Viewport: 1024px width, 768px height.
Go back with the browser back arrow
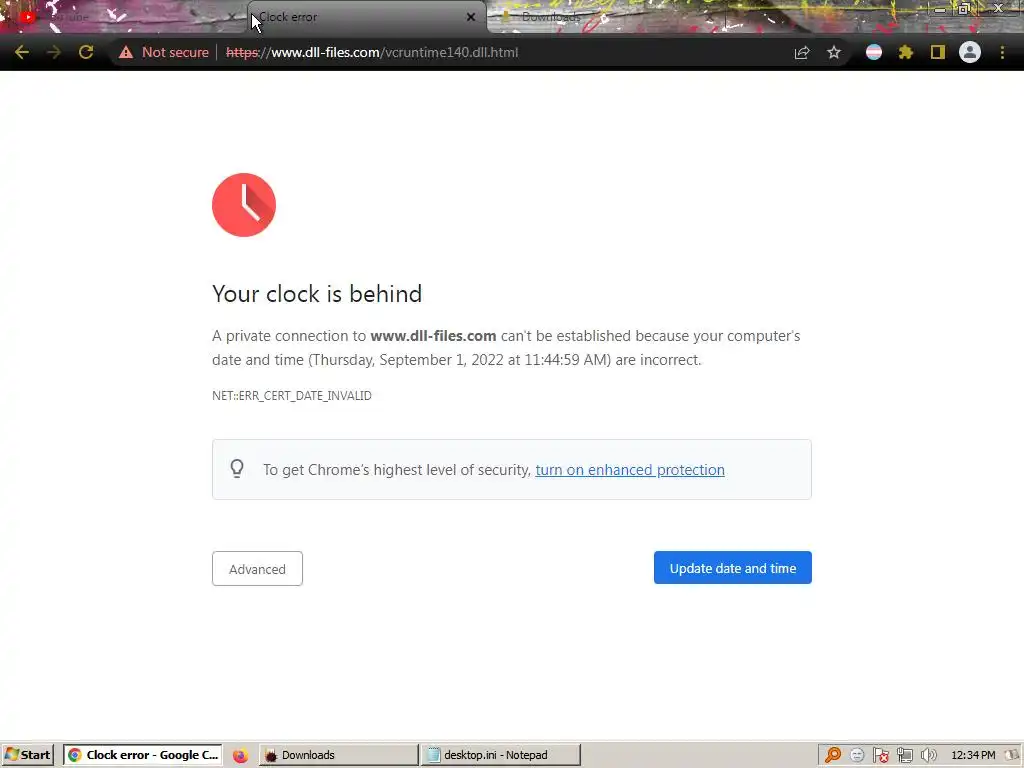point(22,52)
